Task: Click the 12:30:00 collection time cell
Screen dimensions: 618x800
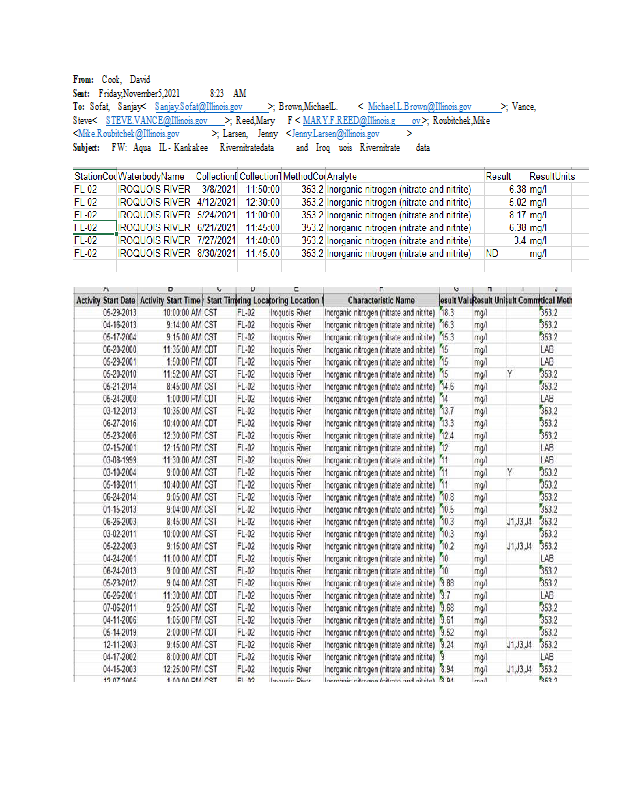Action: [x=260, y=202]
